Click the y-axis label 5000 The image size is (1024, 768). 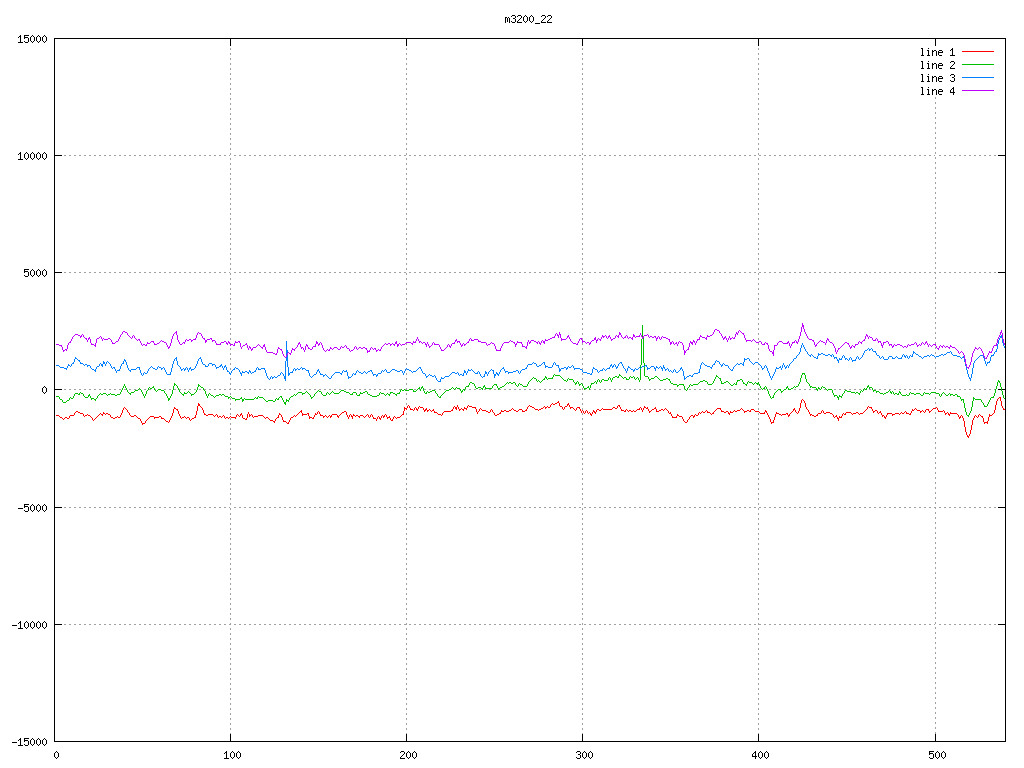pyautogui.click(x=35, y=274)
